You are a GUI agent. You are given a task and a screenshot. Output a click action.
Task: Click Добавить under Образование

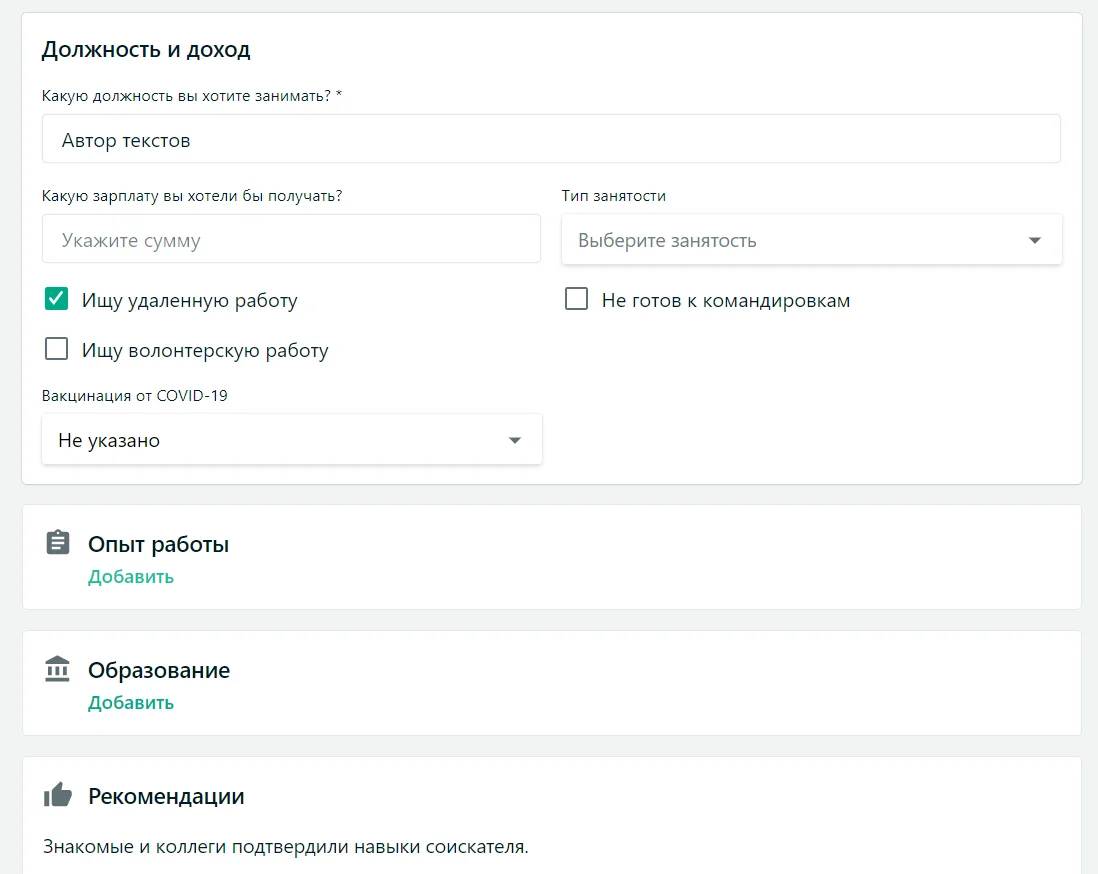[131, 703]
